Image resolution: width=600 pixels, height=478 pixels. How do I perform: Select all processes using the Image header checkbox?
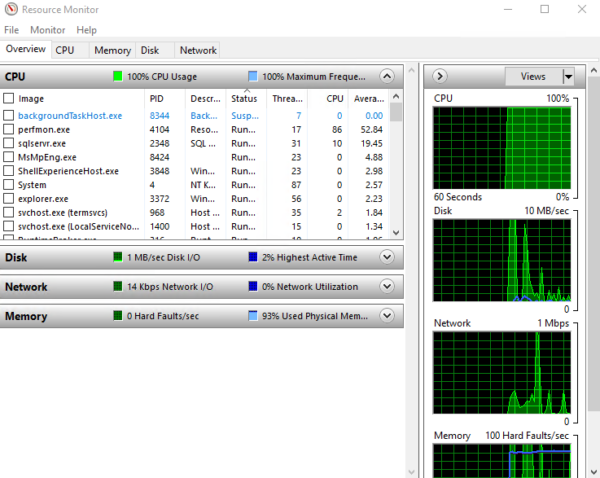[9, 99]
